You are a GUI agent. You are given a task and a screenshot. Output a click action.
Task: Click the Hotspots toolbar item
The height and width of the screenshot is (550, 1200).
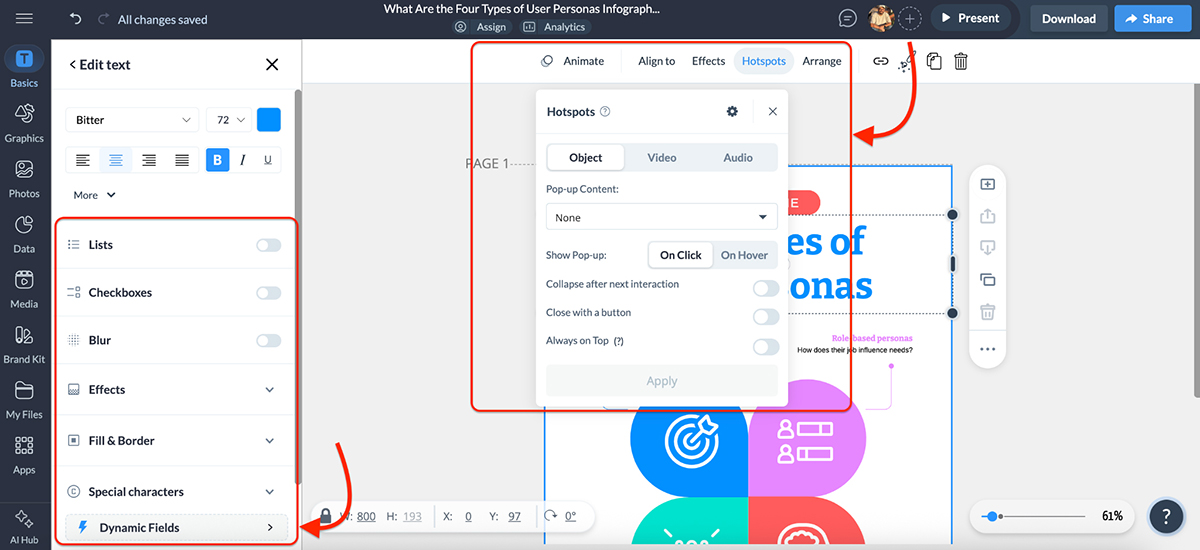coord(764,61)
